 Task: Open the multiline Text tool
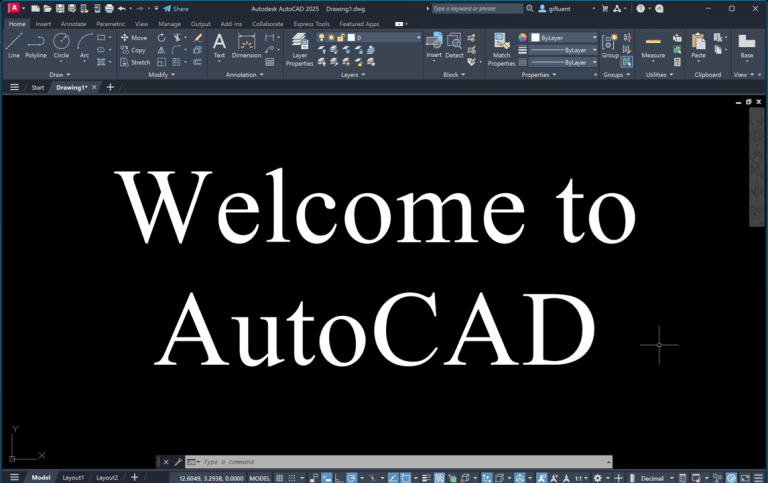[x=219, y=46]
